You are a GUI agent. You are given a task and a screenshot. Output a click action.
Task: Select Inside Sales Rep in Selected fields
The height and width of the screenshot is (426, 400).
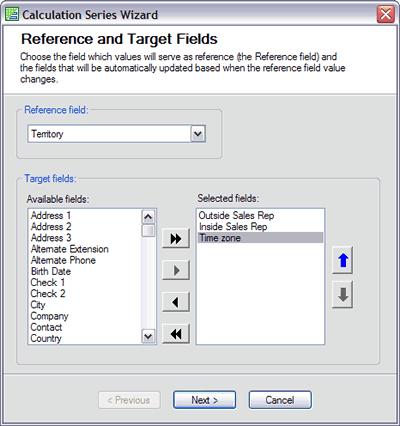[x=233, y=227]
